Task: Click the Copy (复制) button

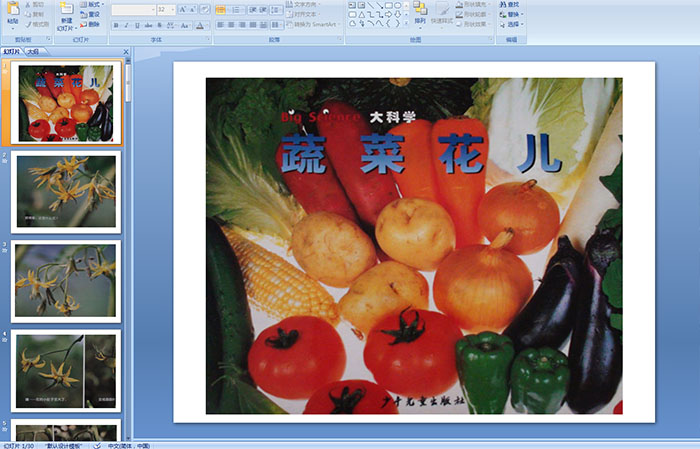Action: click(x=36, y=14)
